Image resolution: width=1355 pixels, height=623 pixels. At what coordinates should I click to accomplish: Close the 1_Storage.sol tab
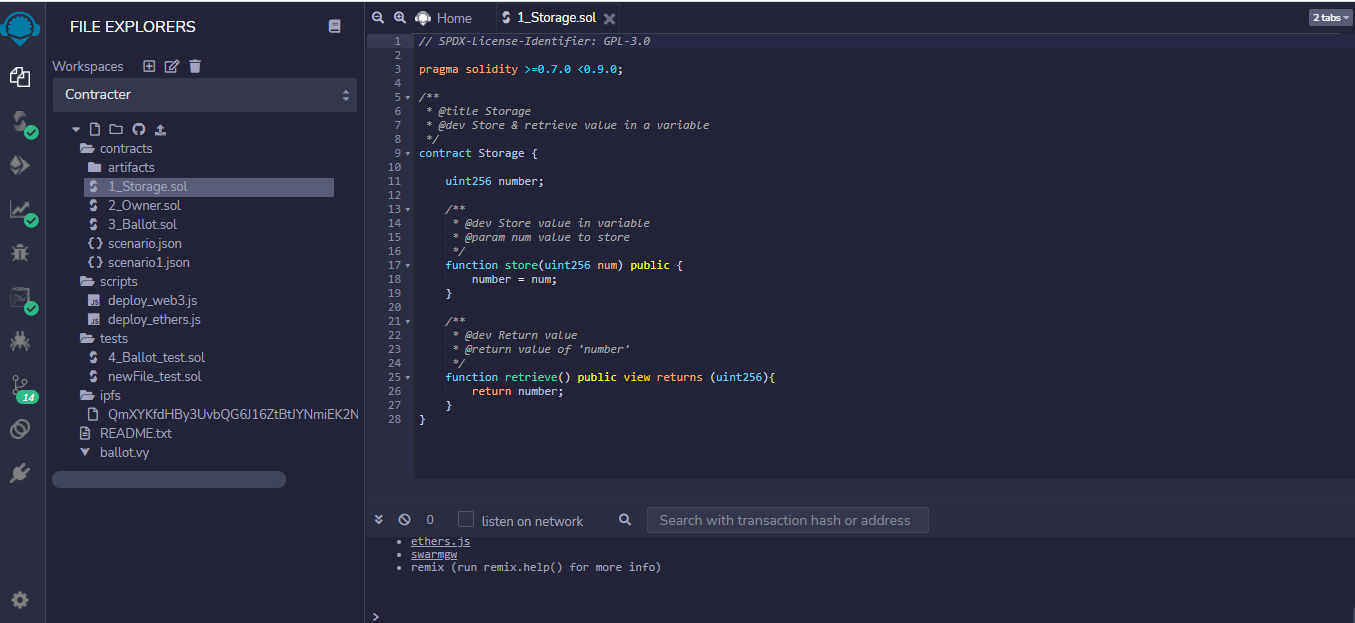click(x=609, y=19)
